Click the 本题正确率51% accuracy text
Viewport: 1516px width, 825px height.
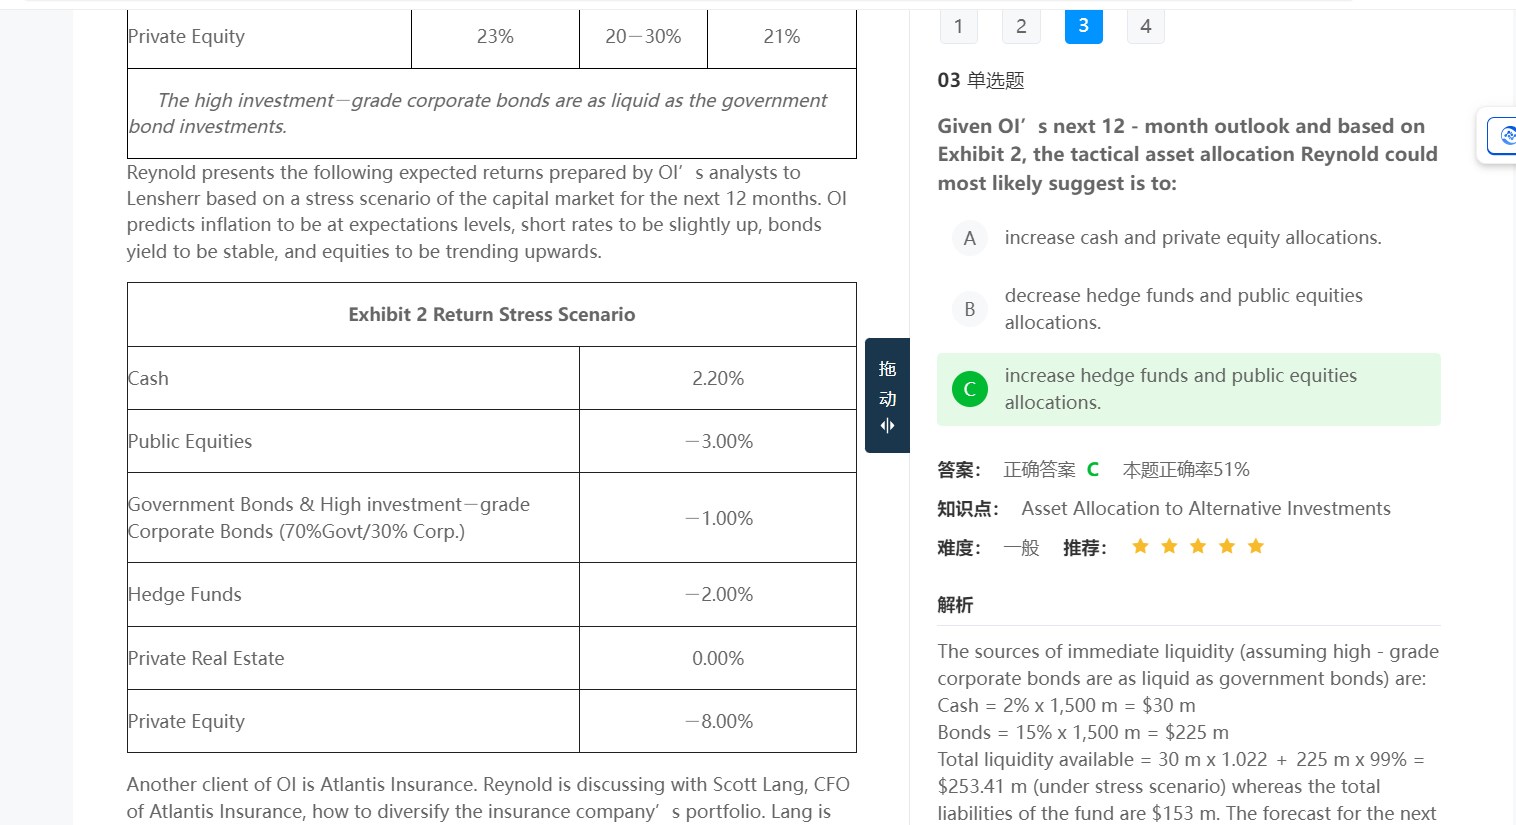[x=1186, y=470]
